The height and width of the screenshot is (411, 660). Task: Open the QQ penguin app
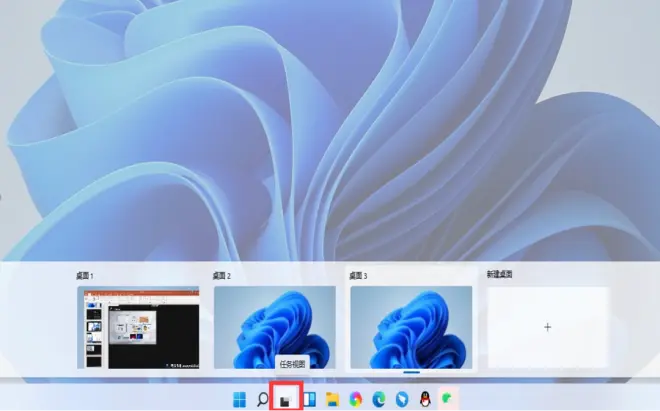(425, 400)
